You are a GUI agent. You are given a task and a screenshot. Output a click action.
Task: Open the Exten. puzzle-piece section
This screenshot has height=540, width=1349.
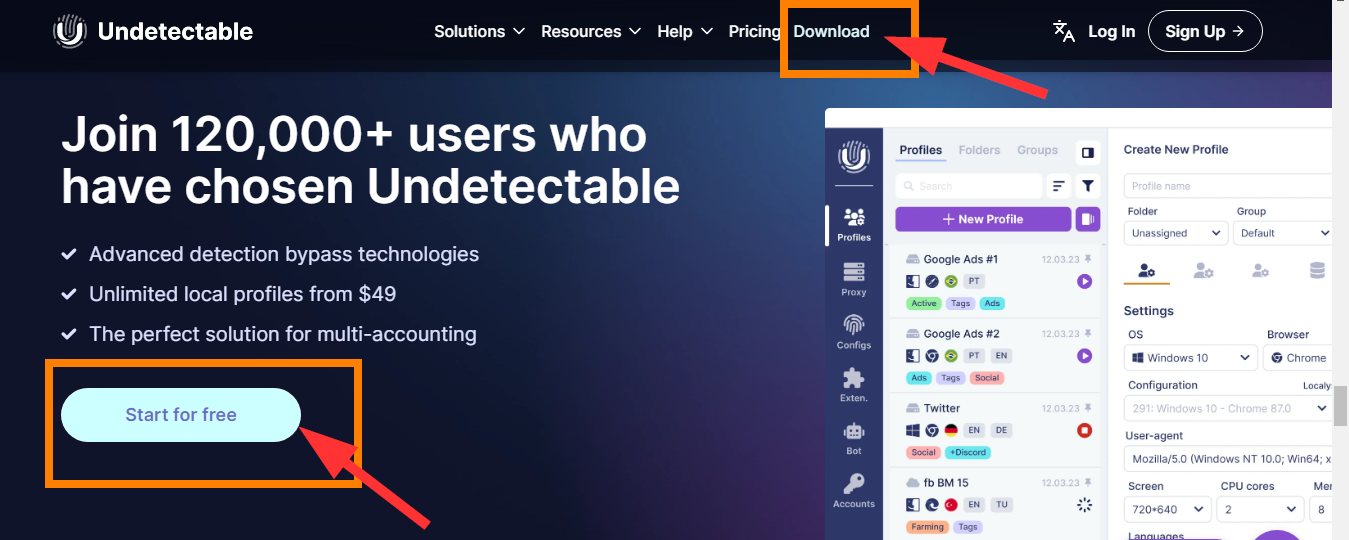(854, 385)
